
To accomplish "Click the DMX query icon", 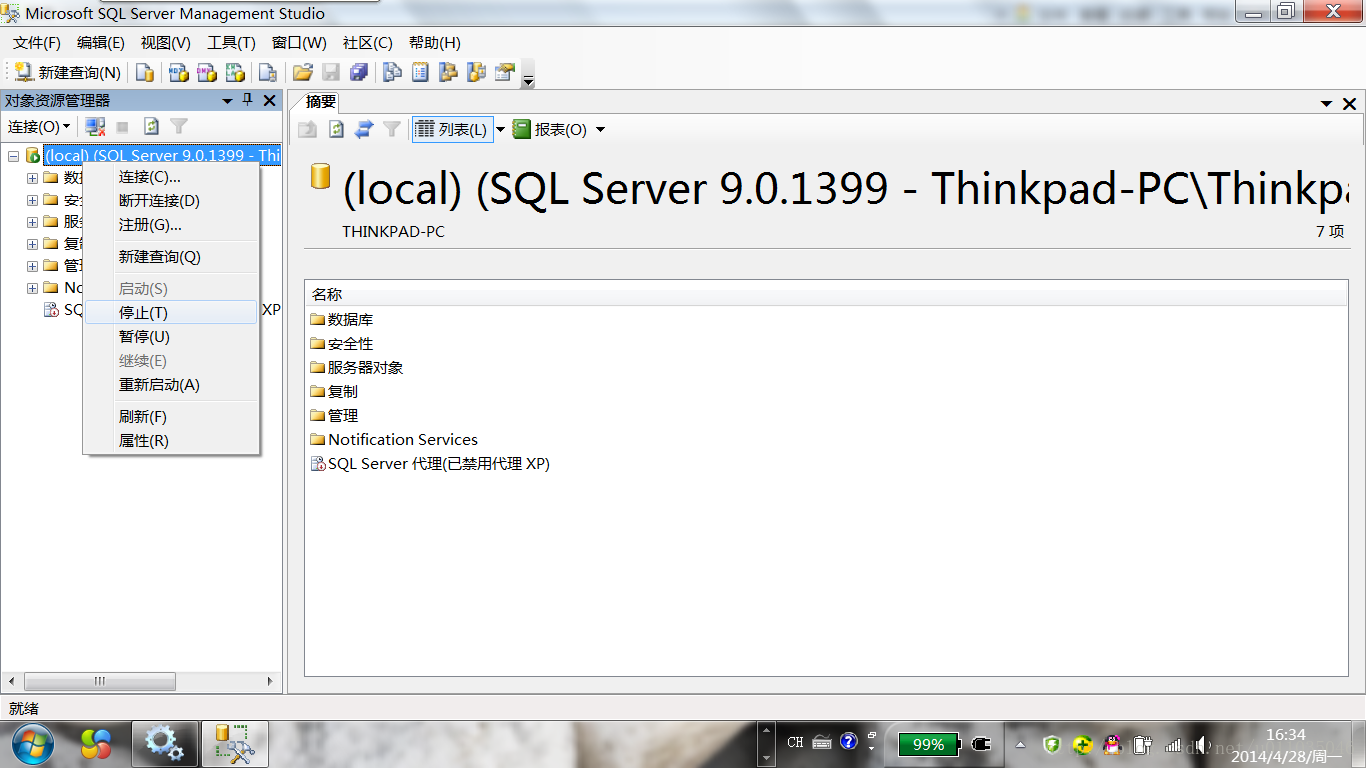I will pyautogui.click(x=207, y=72).
